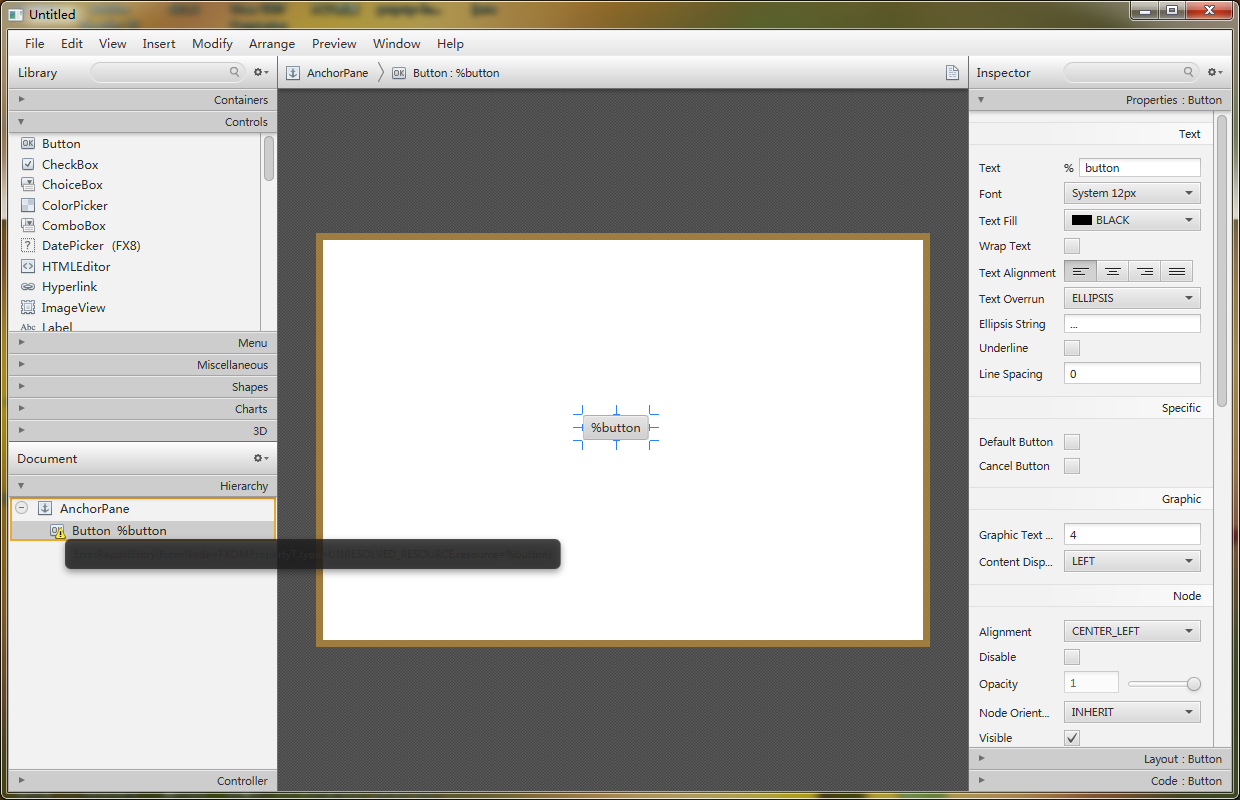Toggle the Default Button checkbox
The height and width of the screenshot is (800, 1240).
point(1072,442)
